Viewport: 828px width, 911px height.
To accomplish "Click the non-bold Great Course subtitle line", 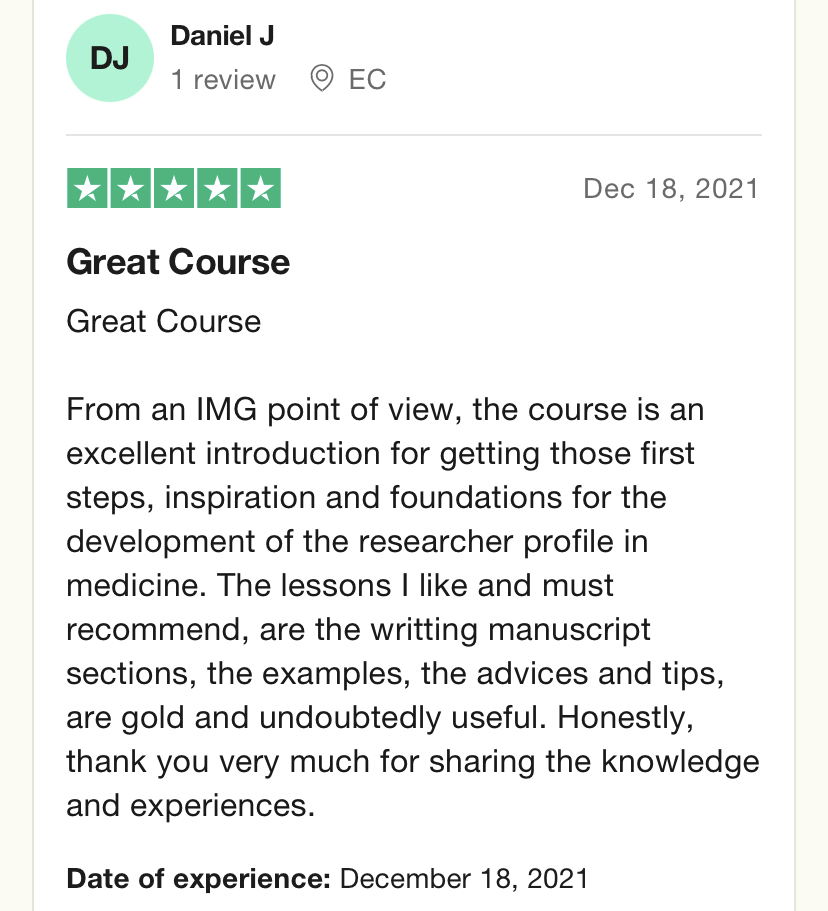I will 164,321.
